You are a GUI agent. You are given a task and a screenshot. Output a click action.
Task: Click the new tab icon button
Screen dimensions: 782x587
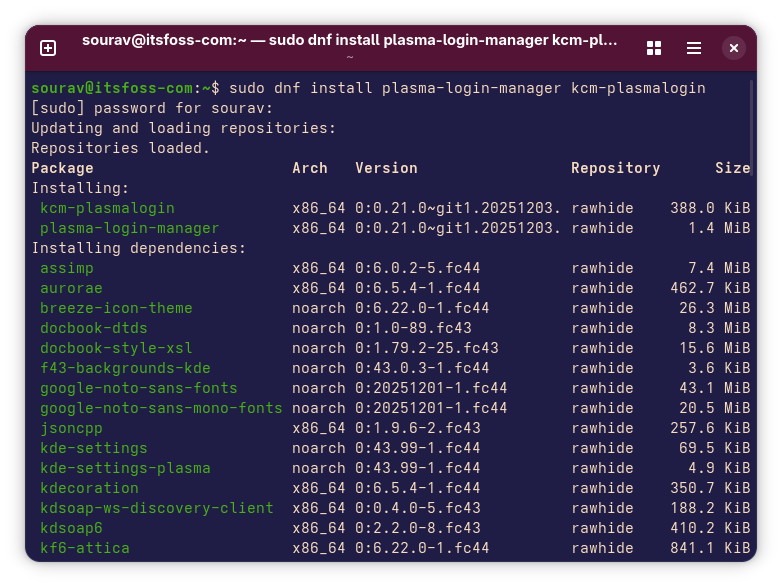[x=48, y=48]
